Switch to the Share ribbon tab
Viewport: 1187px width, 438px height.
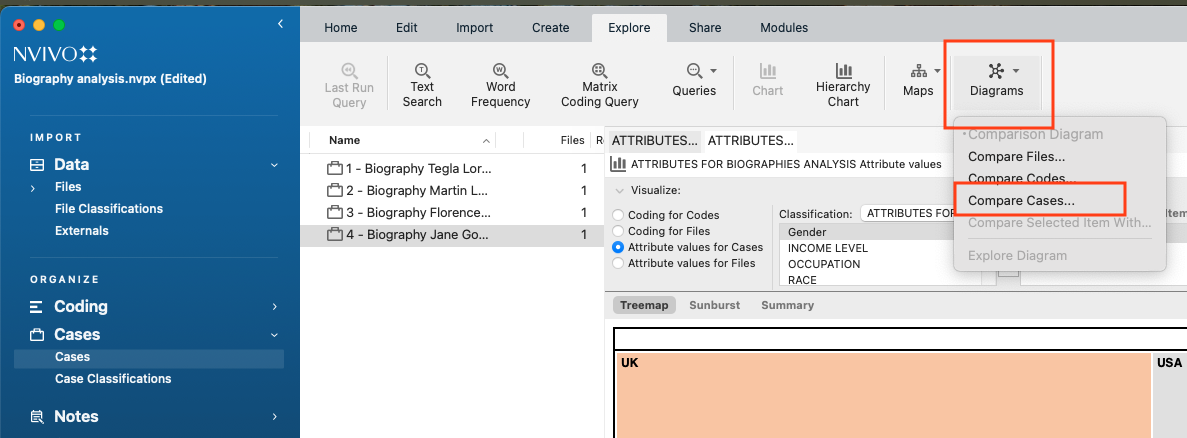coord(705,28)
